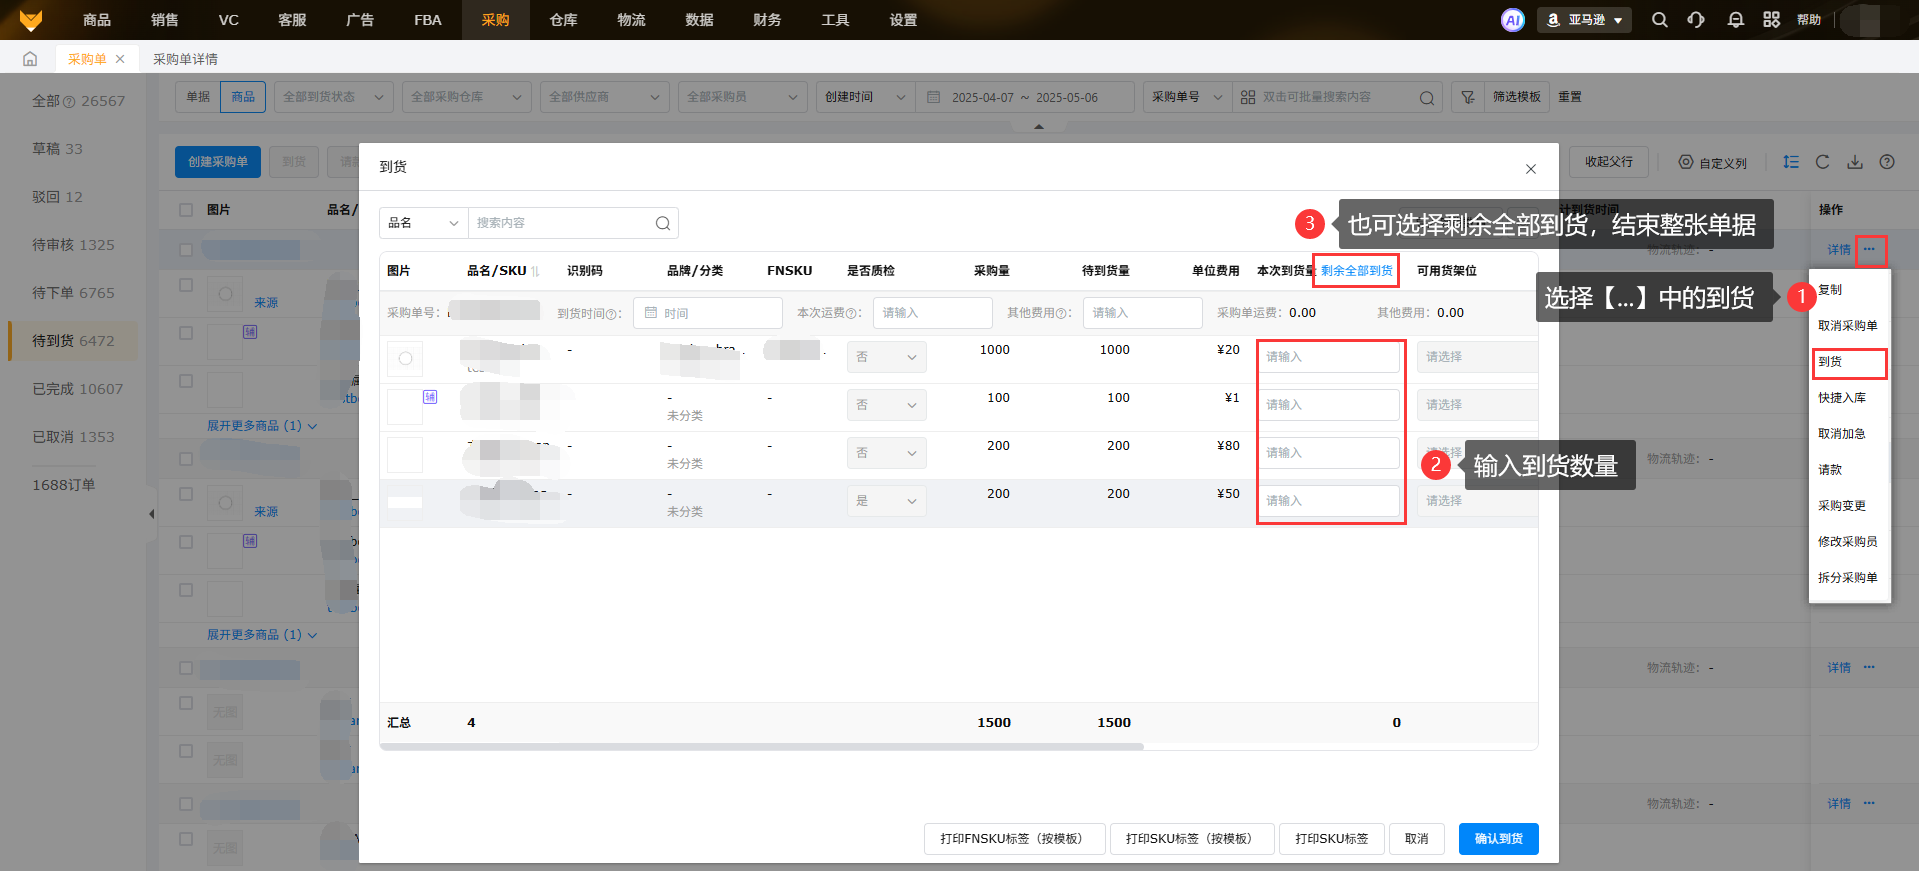Viewport: 1919px width, 871px height.
Task: Click the home icon in tab bar
Action: click(x=30, y=59)
